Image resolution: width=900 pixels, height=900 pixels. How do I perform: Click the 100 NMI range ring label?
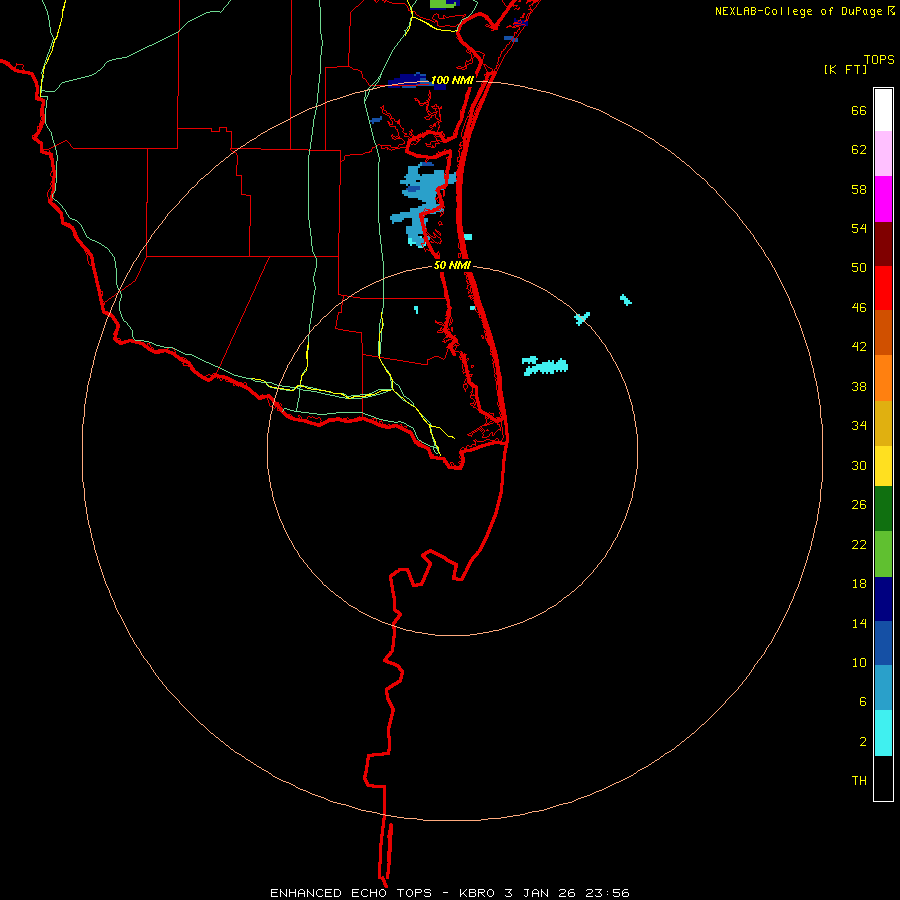pyautogui.click(x=452, y=80)
